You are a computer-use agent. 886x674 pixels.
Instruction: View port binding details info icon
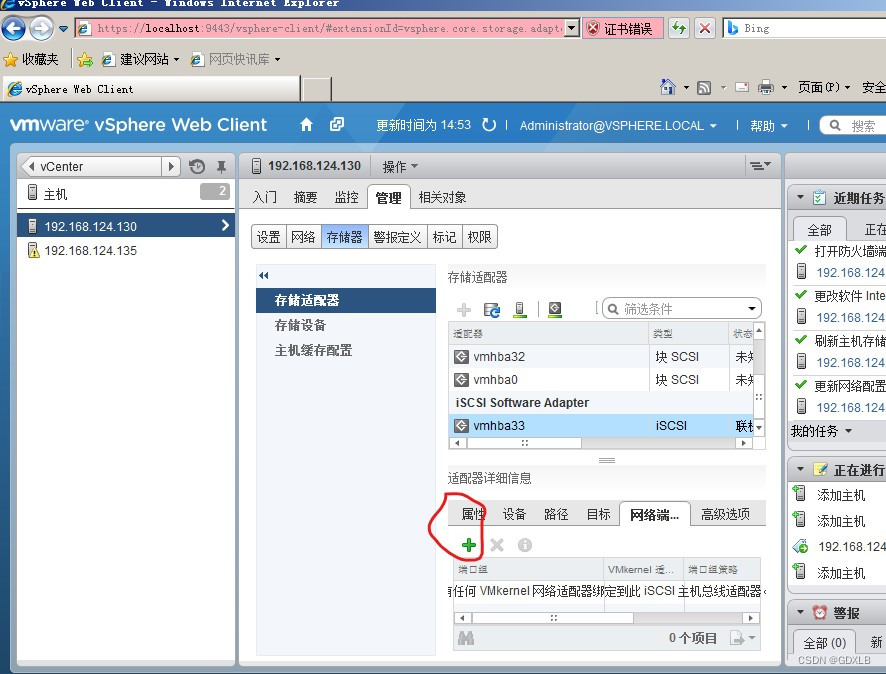coord(525,545)
